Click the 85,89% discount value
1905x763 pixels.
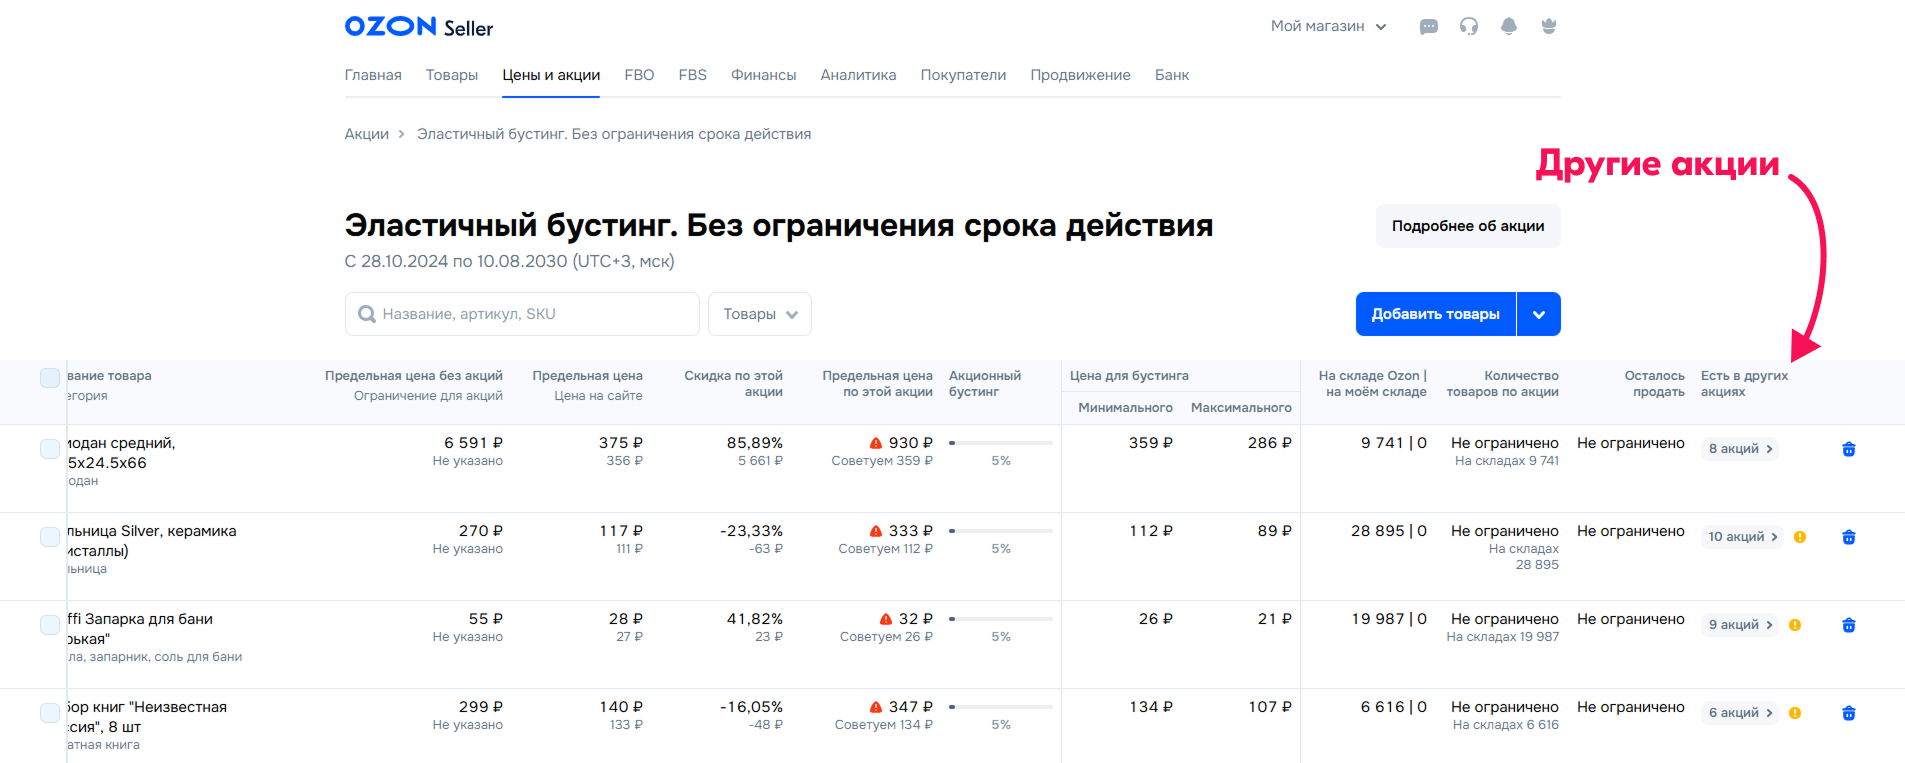pyautogui.click(x=755, y=443)
